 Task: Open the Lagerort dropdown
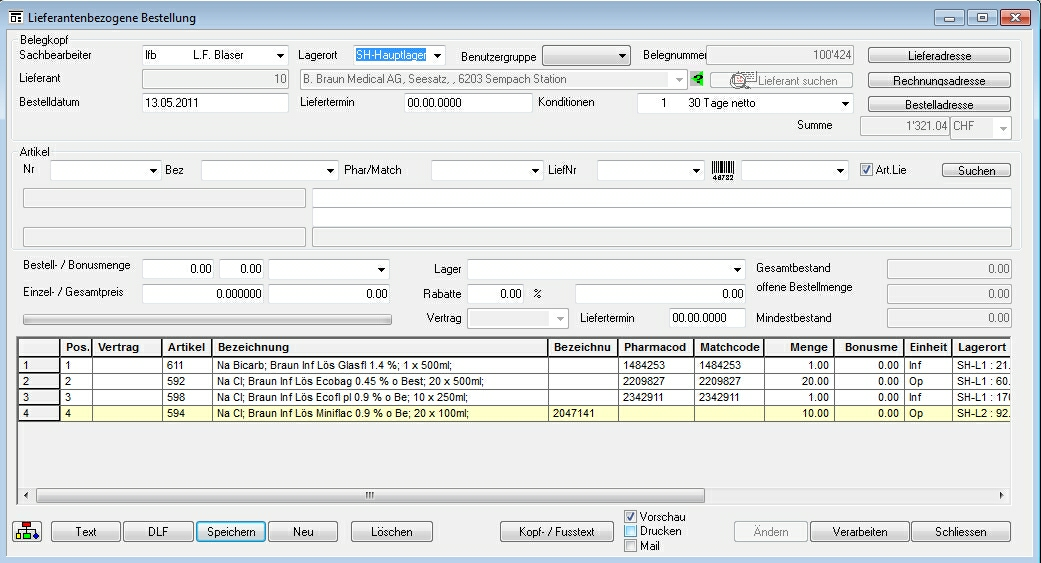(x=437, y=56)
